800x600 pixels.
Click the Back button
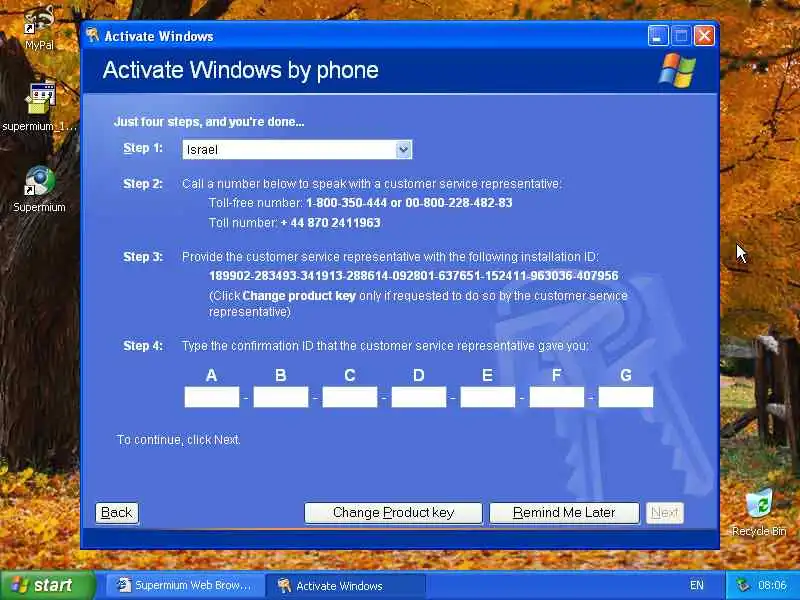point(117,513)
